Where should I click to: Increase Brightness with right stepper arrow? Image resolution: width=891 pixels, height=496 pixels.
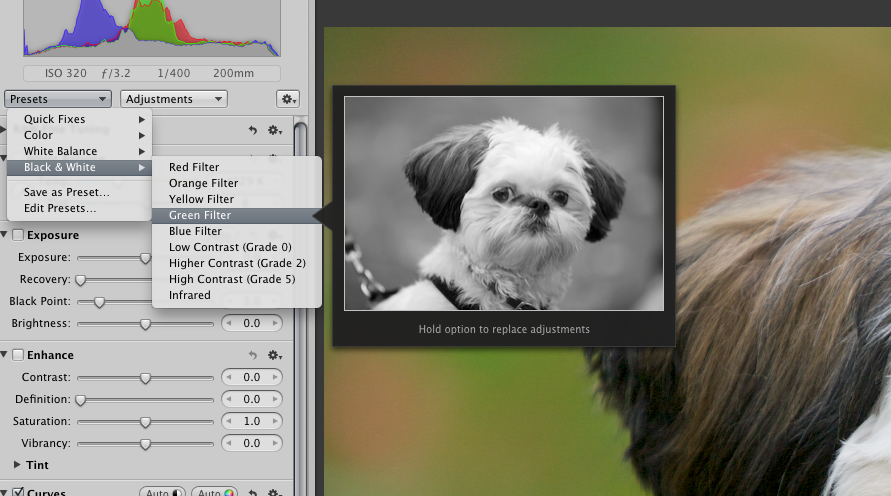275,323
